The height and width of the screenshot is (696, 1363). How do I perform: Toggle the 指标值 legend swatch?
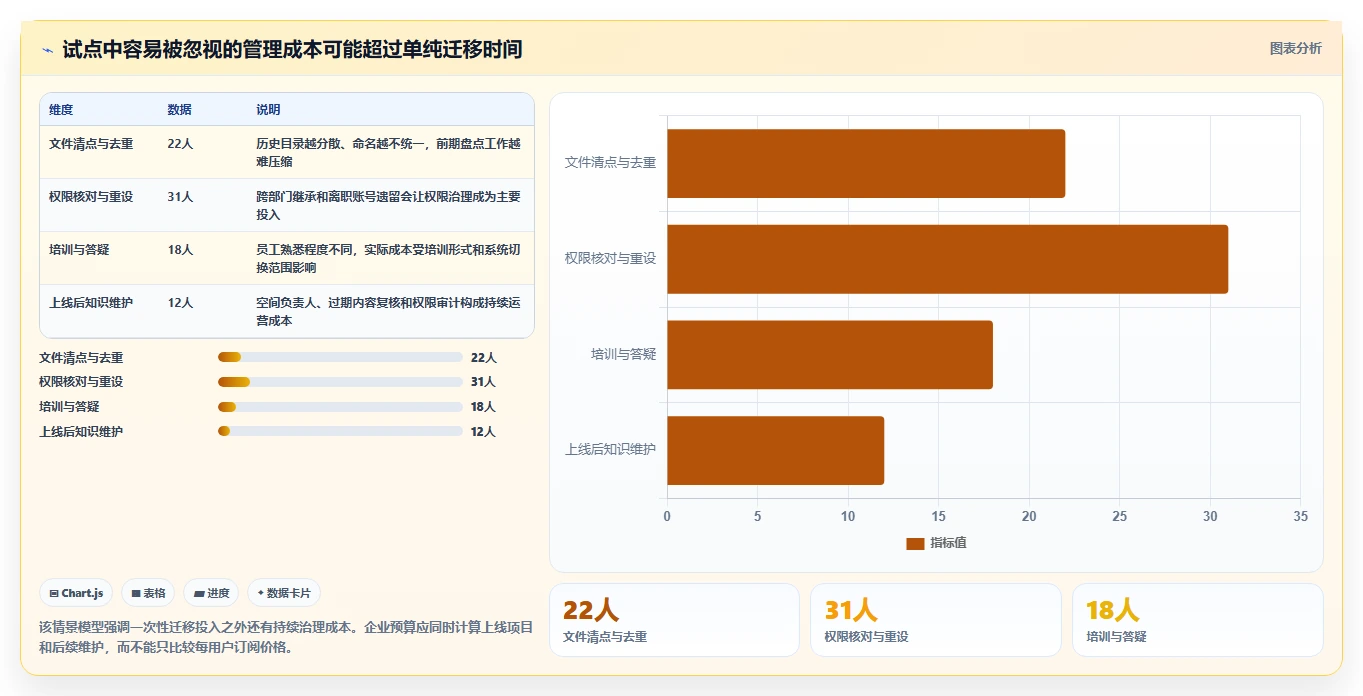[x=915, y=543]
